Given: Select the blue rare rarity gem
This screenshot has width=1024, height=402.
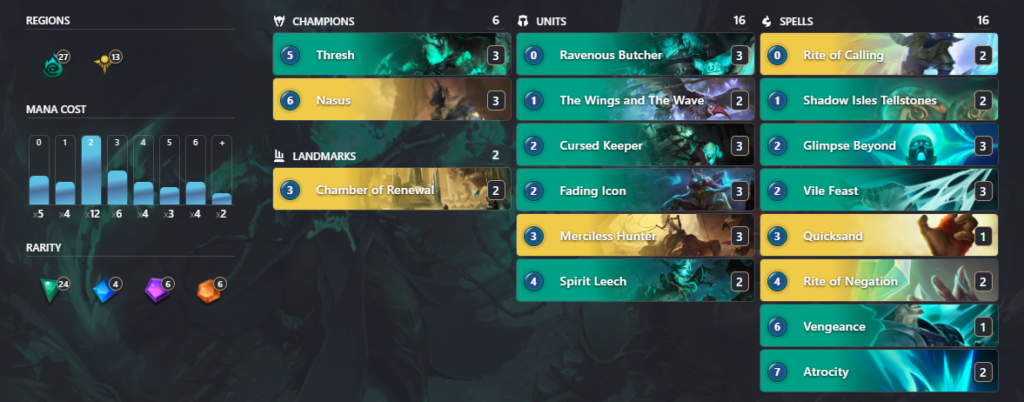Looking at the screenshot, I should (x=104, y=290).
